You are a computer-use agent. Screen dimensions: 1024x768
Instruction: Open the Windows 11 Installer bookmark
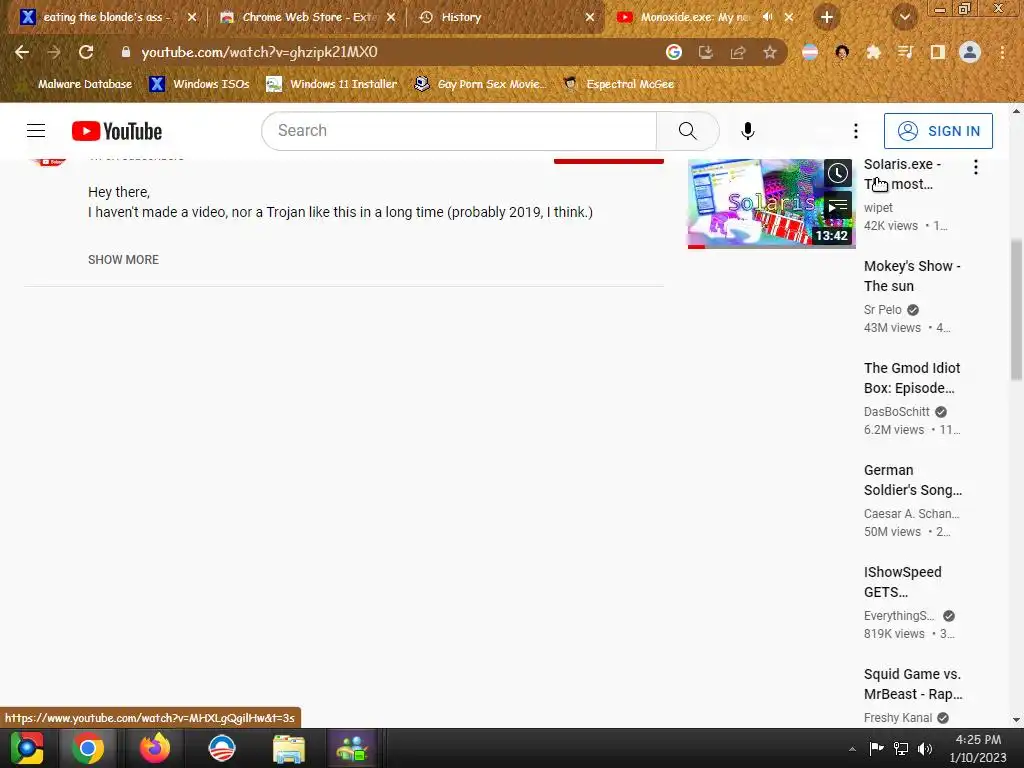point(332,84)
